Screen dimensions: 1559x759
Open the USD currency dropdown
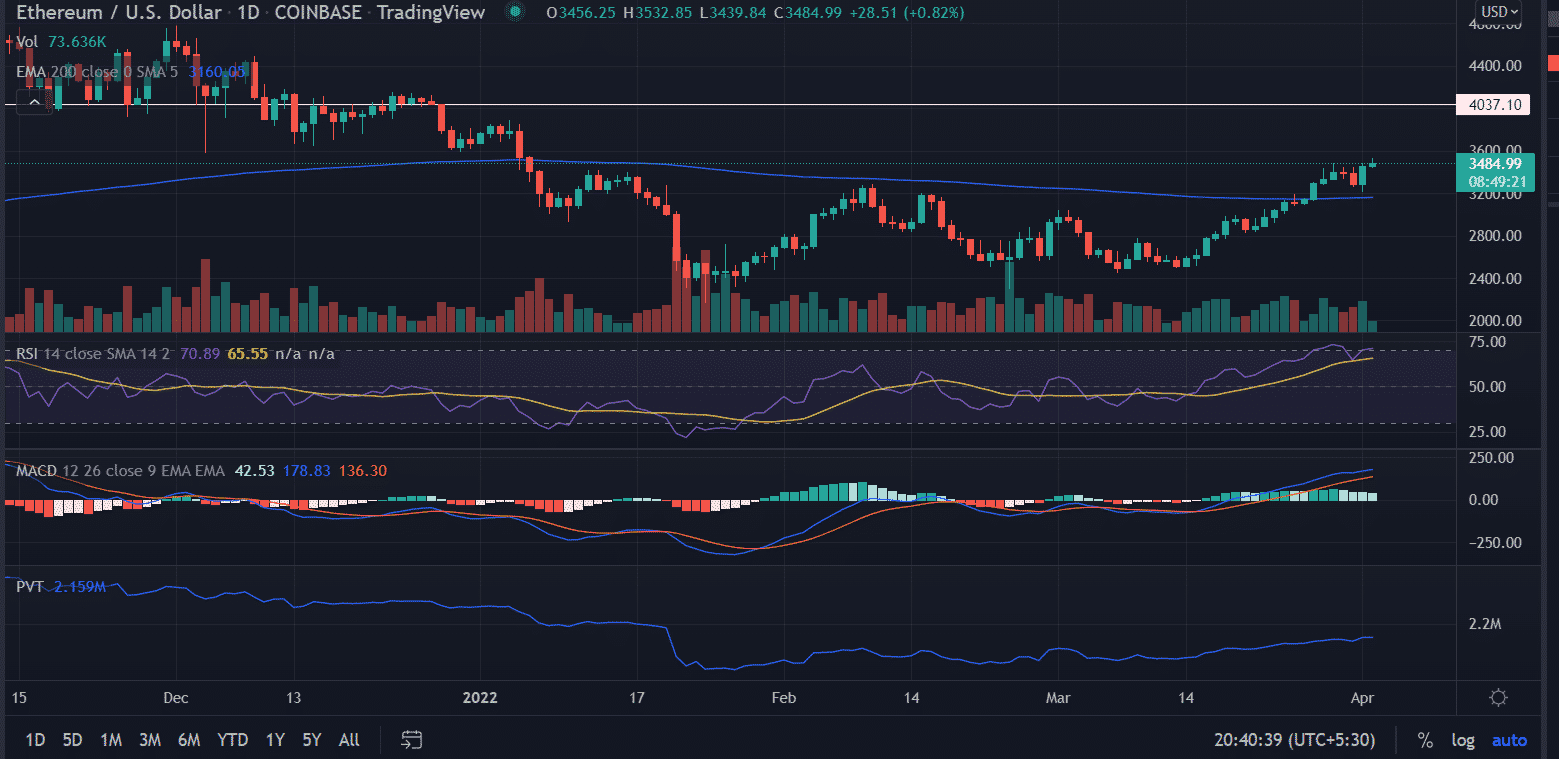tap(1500, 12)
